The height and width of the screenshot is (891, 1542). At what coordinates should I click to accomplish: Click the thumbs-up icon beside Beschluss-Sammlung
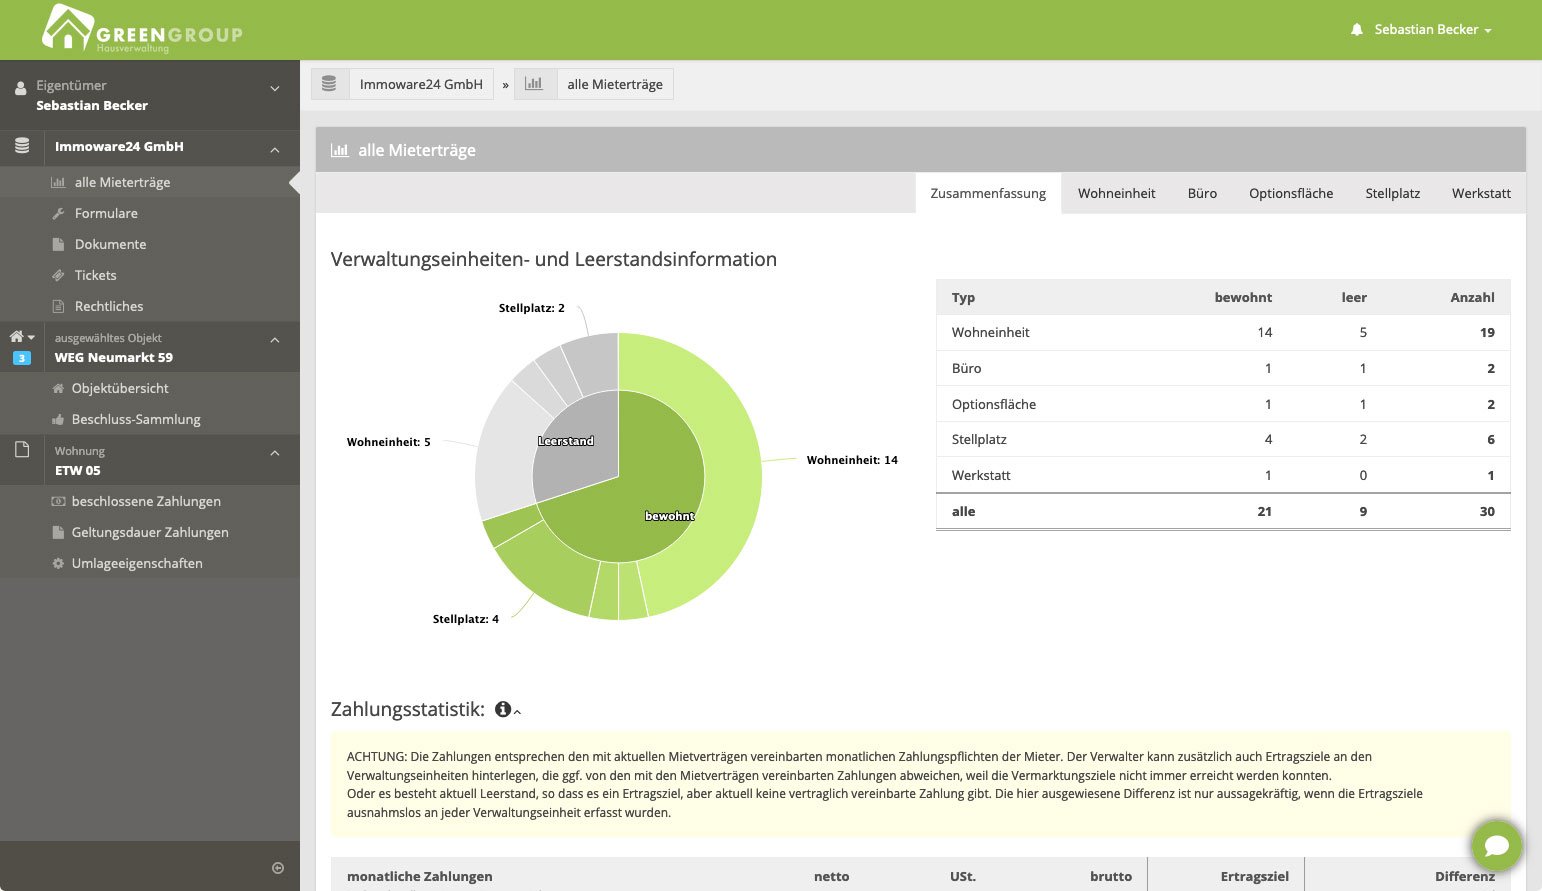click(58, 419)
